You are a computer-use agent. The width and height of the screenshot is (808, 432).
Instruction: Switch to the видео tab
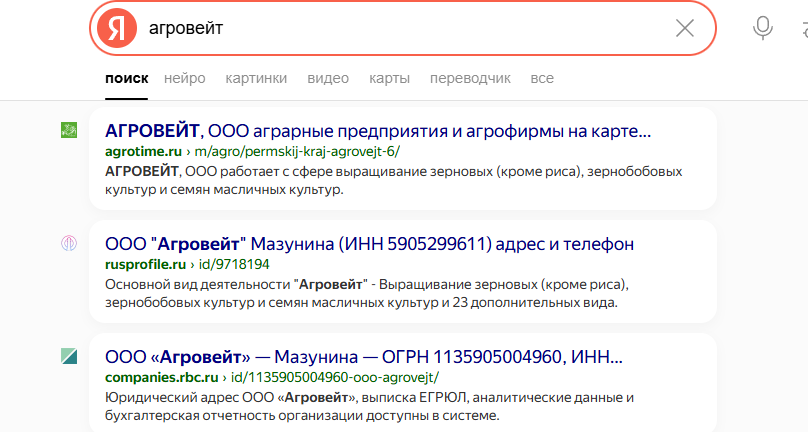[x=328, y=78]
